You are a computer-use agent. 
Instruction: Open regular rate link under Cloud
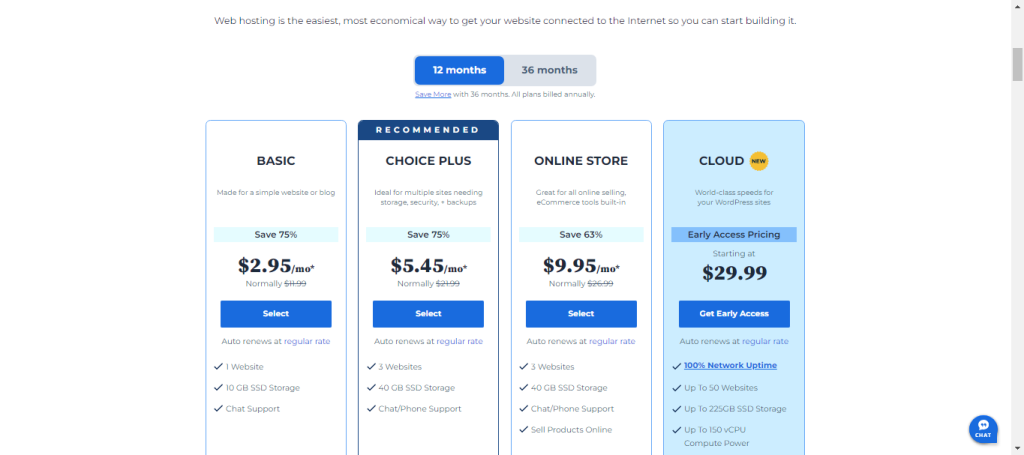click(765, 342)
